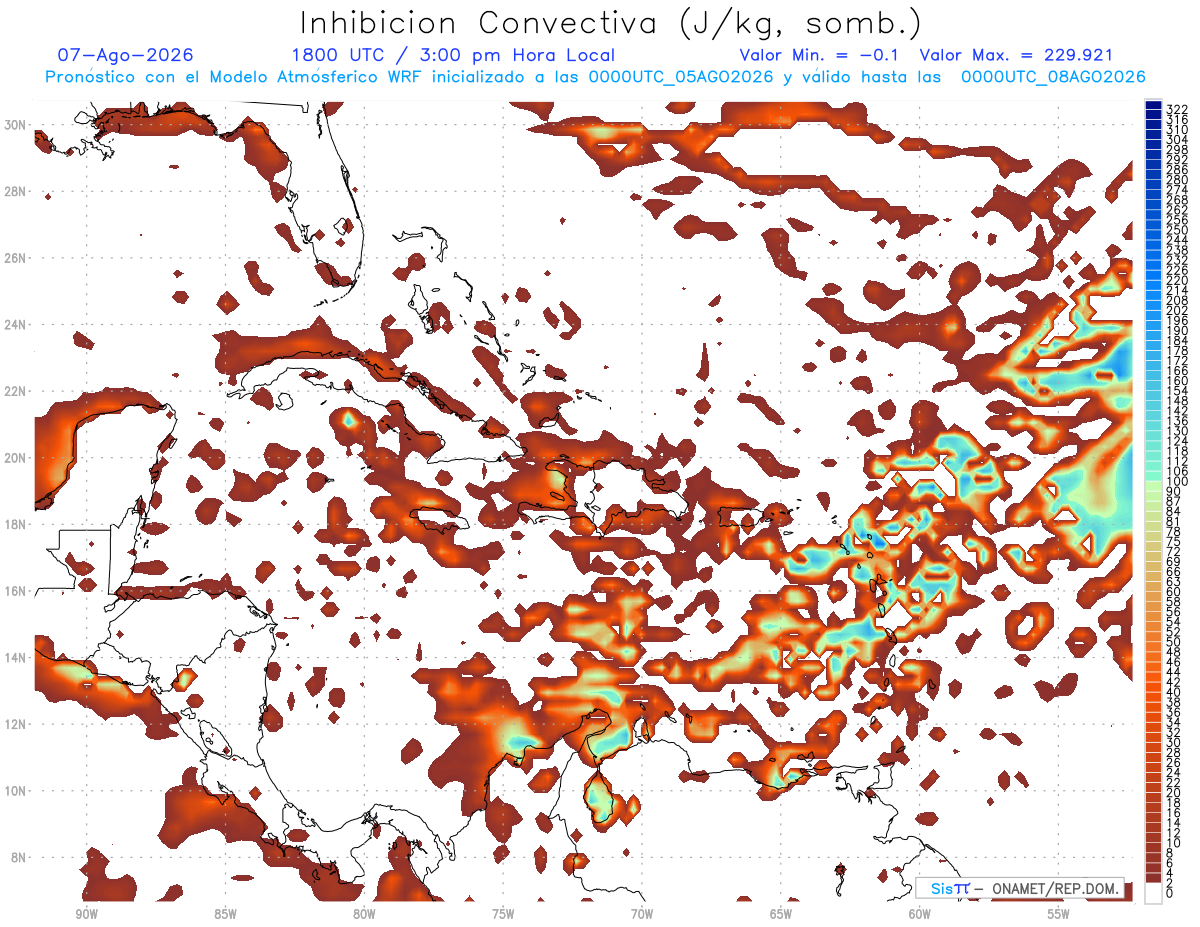The image size is (1200, 927).
Task: Click the '0000UTC_08AGO2026' valid-until timestamp
Action: (x=1053, y=77)
